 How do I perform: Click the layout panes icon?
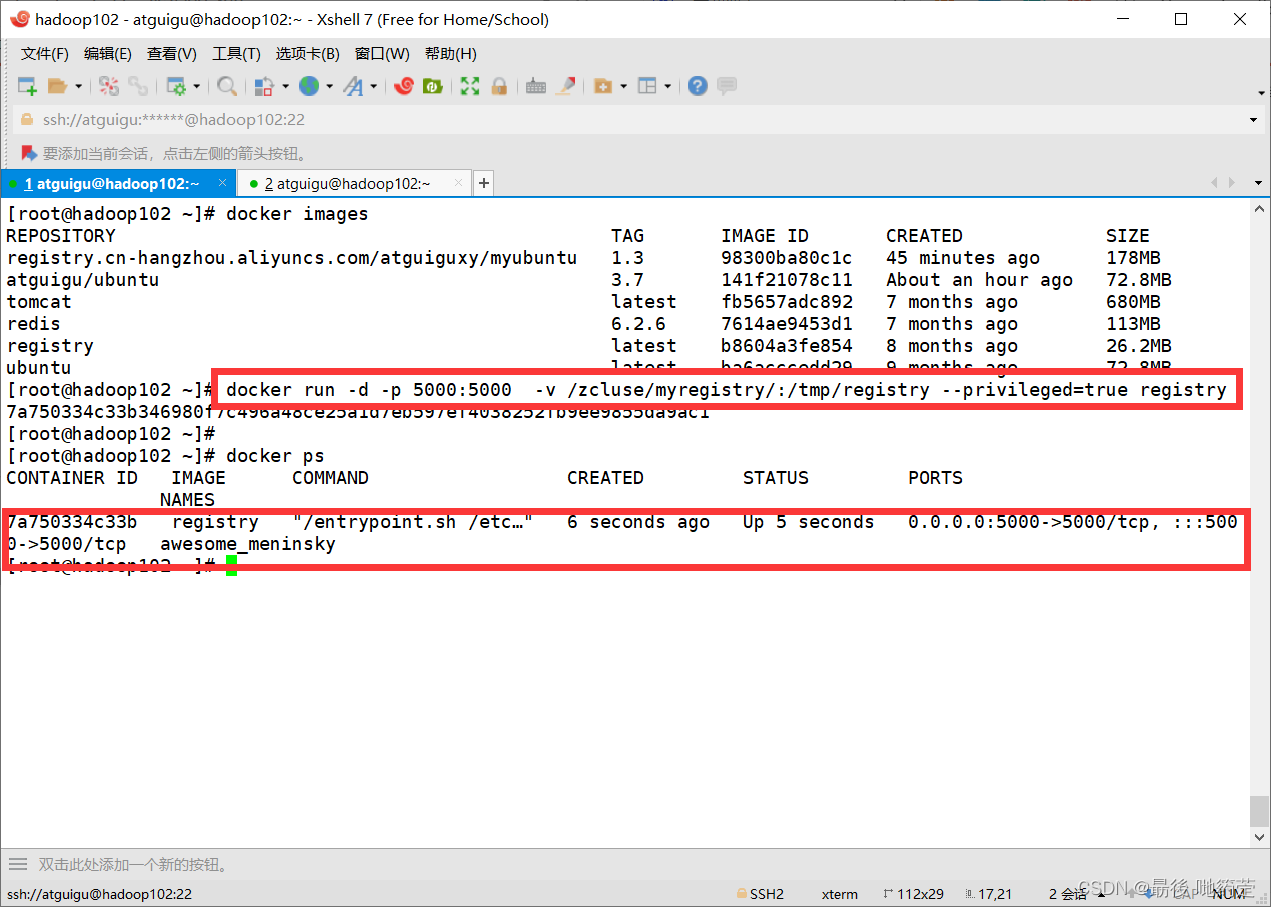tap(647, 86)
